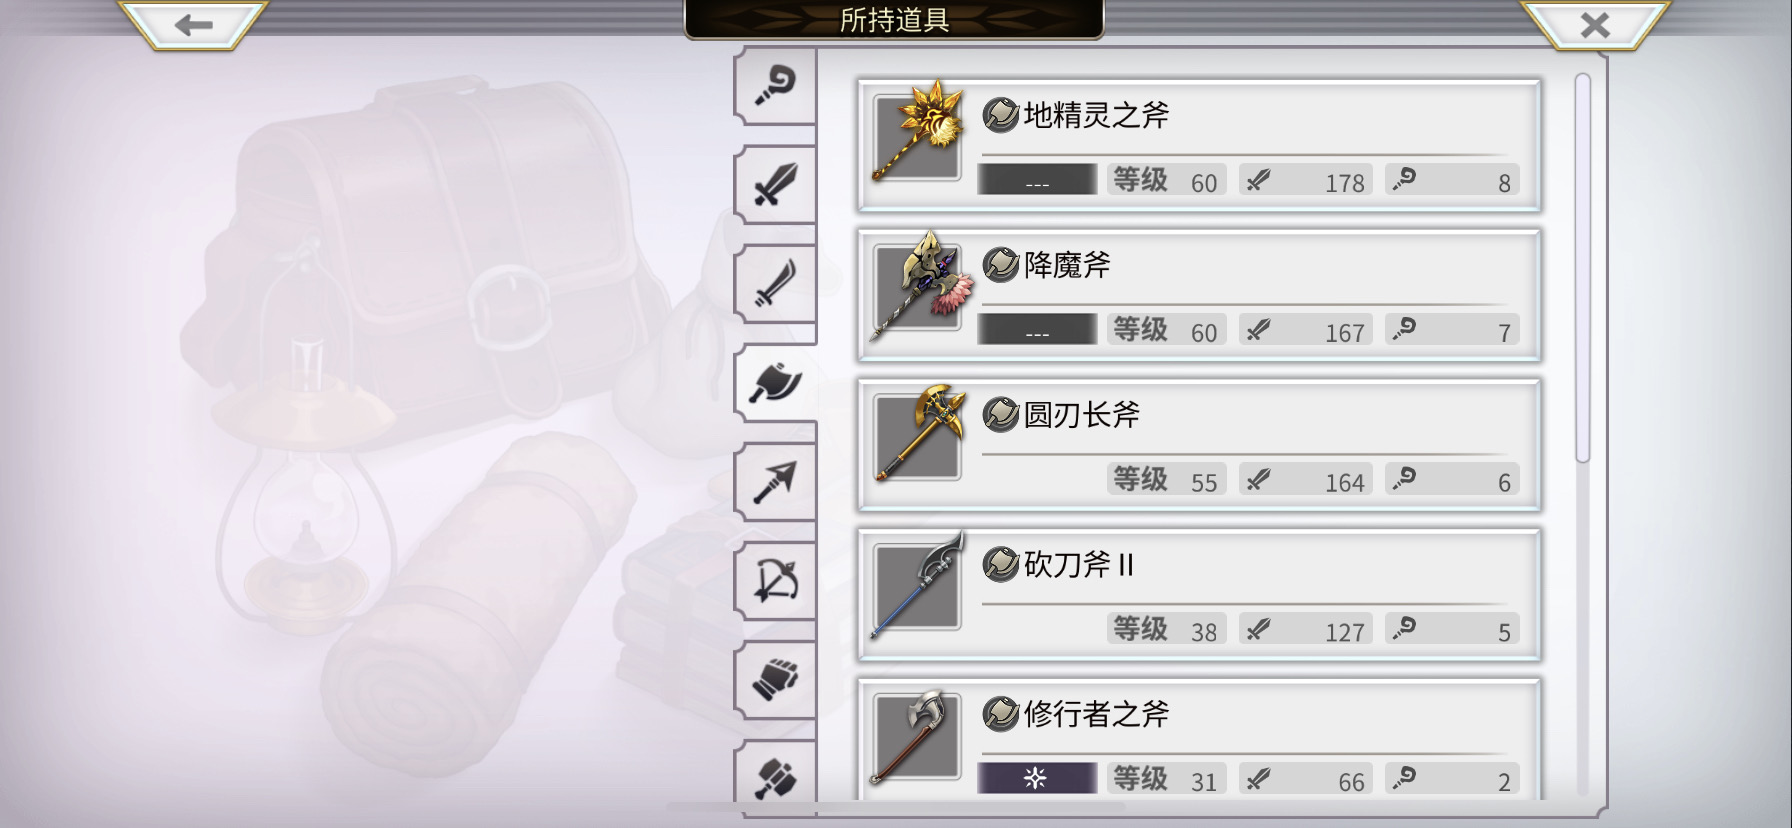Select the staff weapon category tab
The image size is (1792, 828).
point(776,85)
